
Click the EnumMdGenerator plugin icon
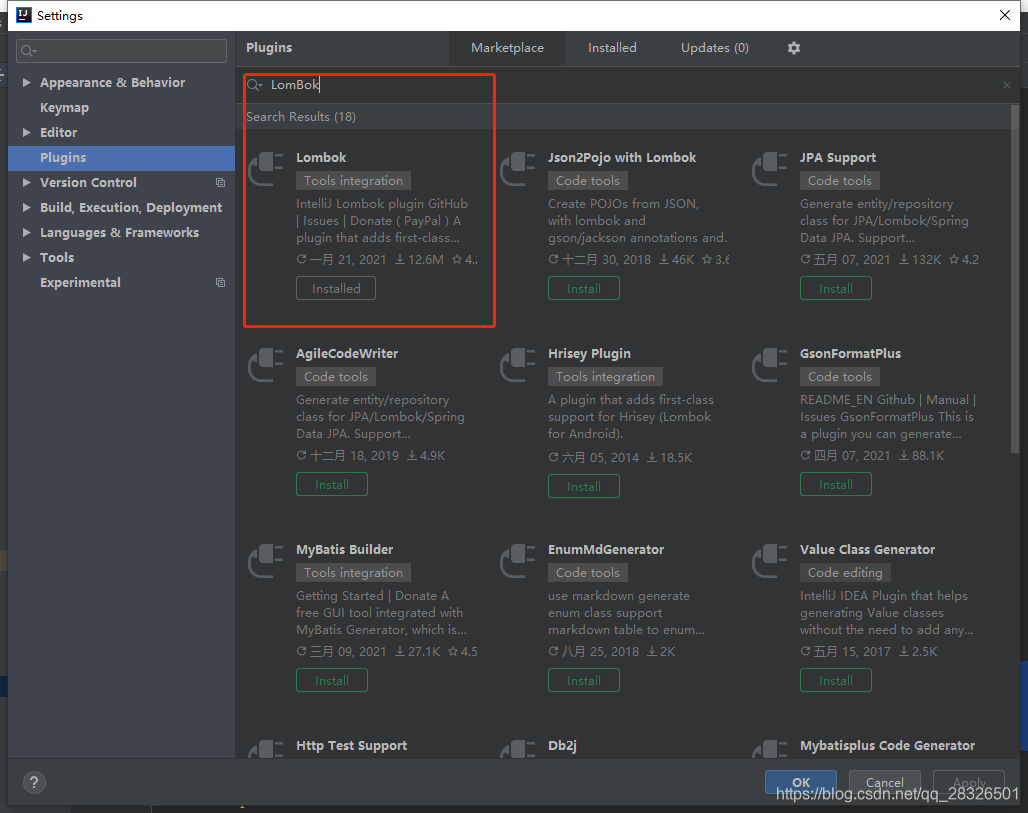tap(518, 560)
